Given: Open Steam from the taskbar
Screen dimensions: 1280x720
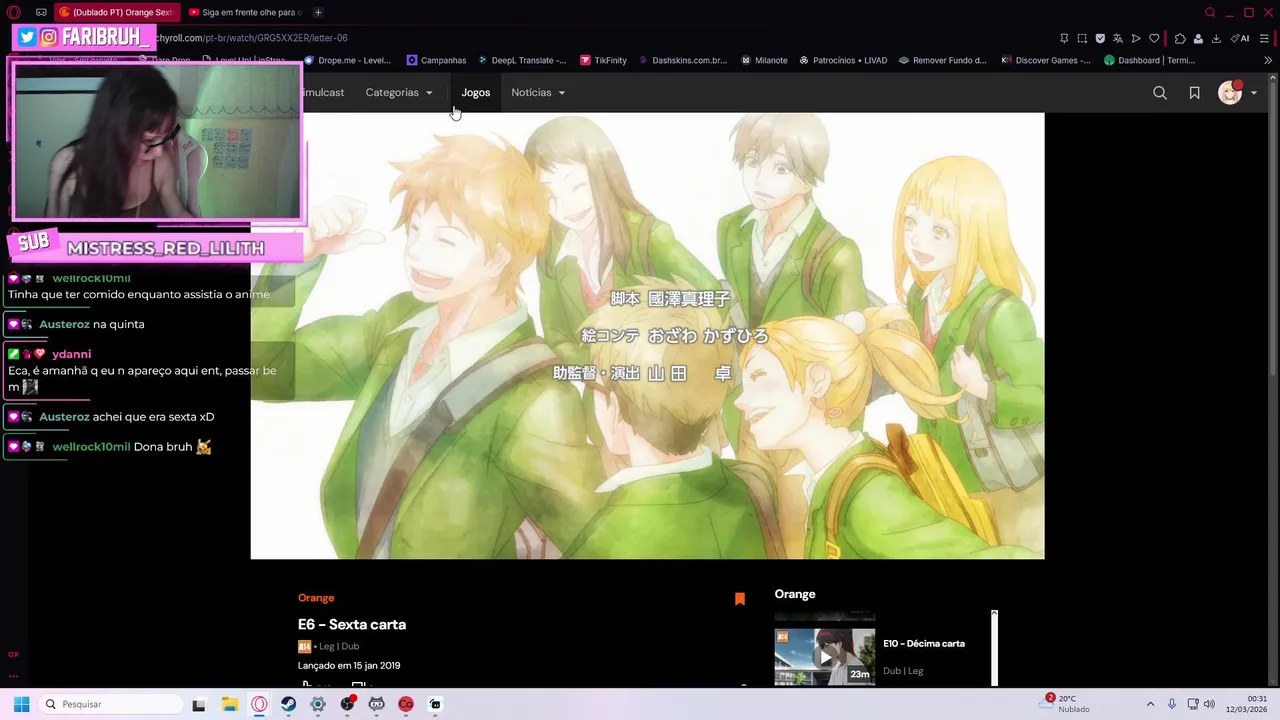Looking at the screenshot, I should pos(288,704).
